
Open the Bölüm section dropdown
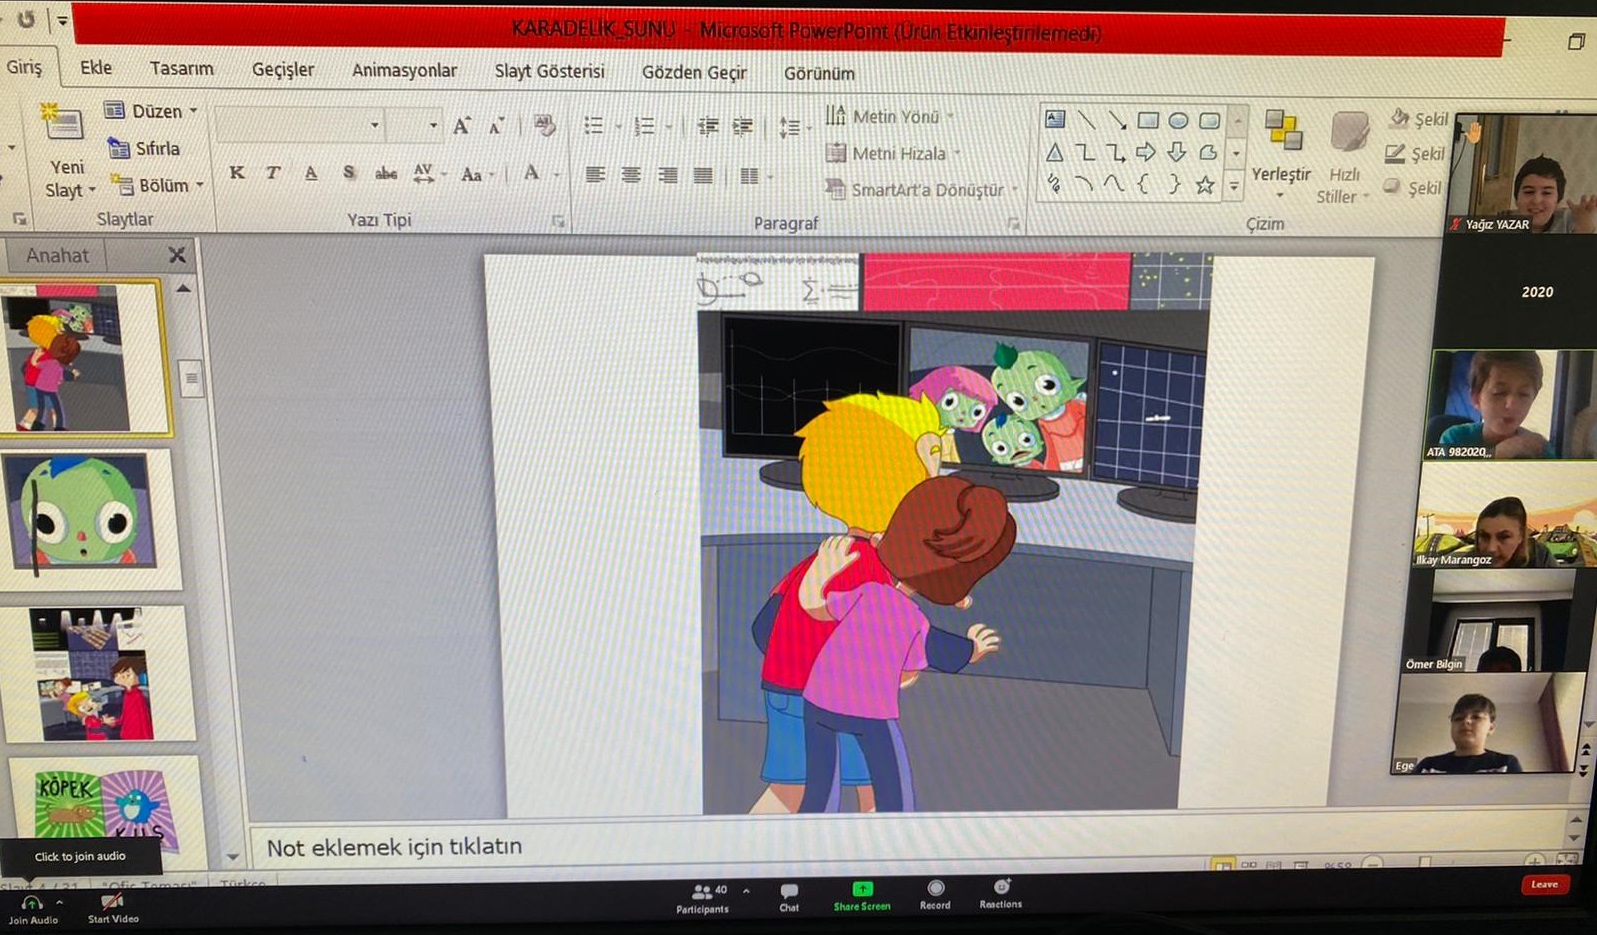(x=158, y=185)
